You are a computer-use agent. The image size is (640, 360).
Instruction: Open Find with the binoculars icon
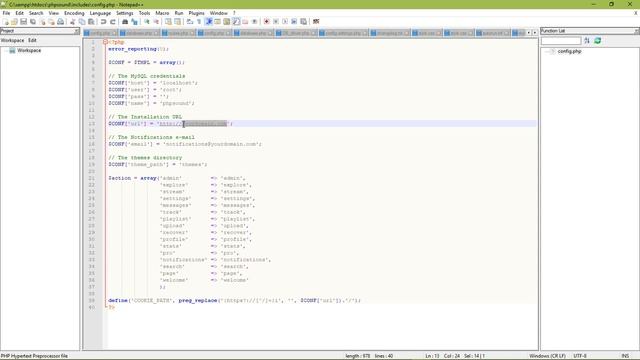point(125,22)
